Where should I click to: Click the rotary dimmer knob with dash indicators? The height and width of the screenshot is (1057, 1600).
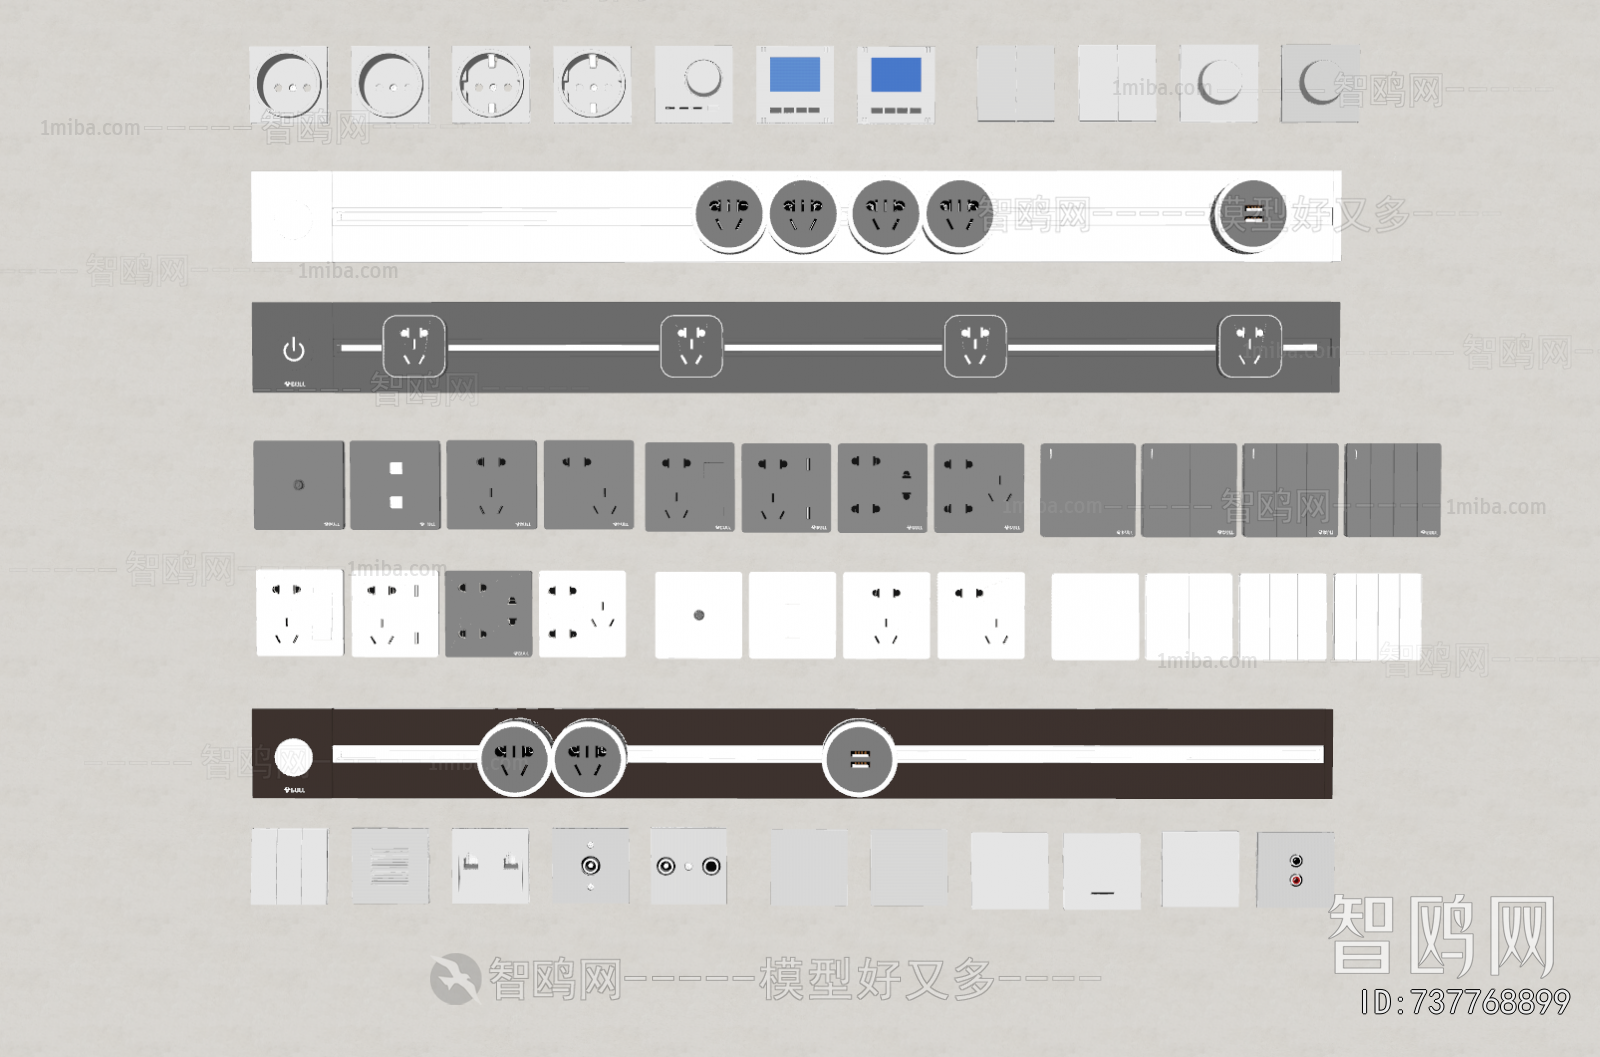[x=694, y=84]
